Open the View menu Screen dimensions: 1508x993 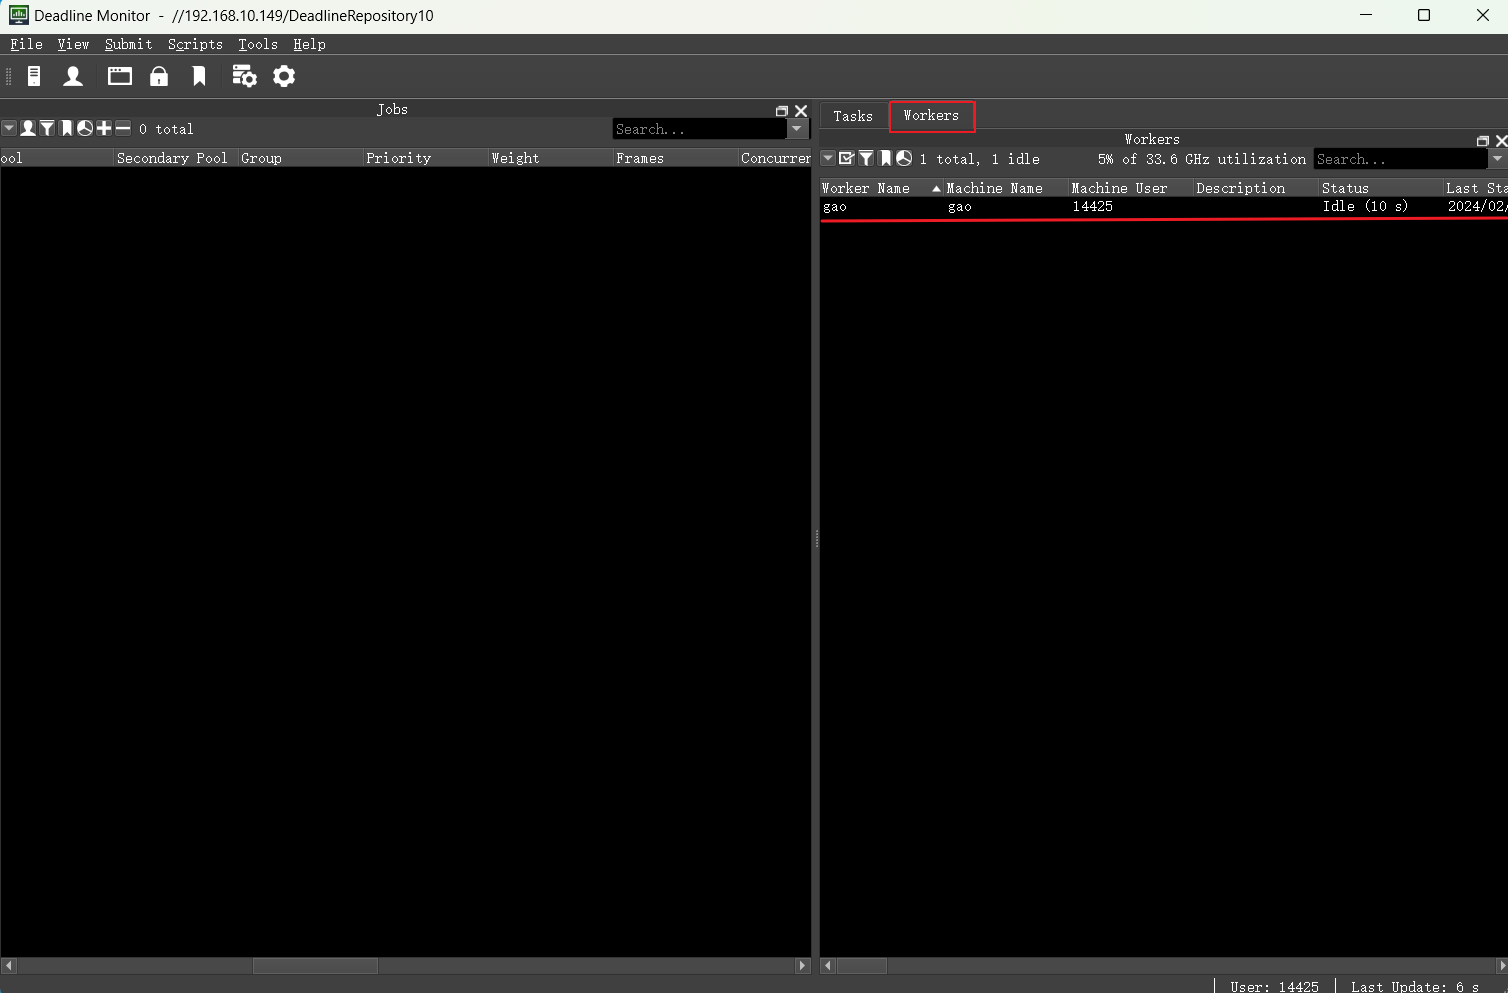[x=73, y=44]
